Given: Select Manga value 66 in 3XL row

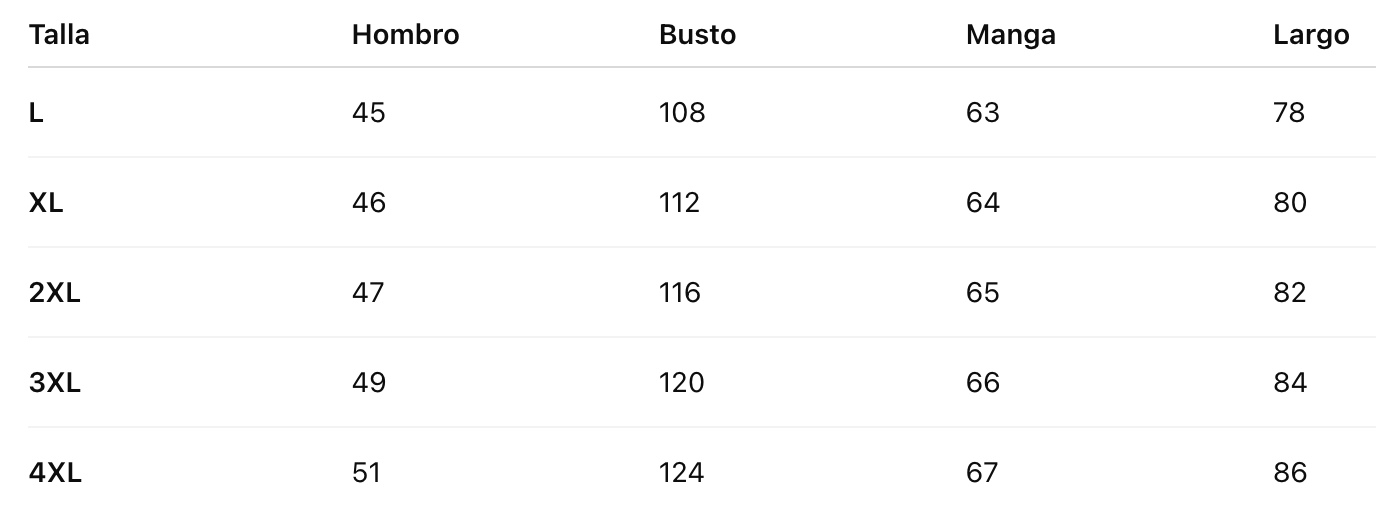Looking at the screenshot, I should tap(982, 383).
